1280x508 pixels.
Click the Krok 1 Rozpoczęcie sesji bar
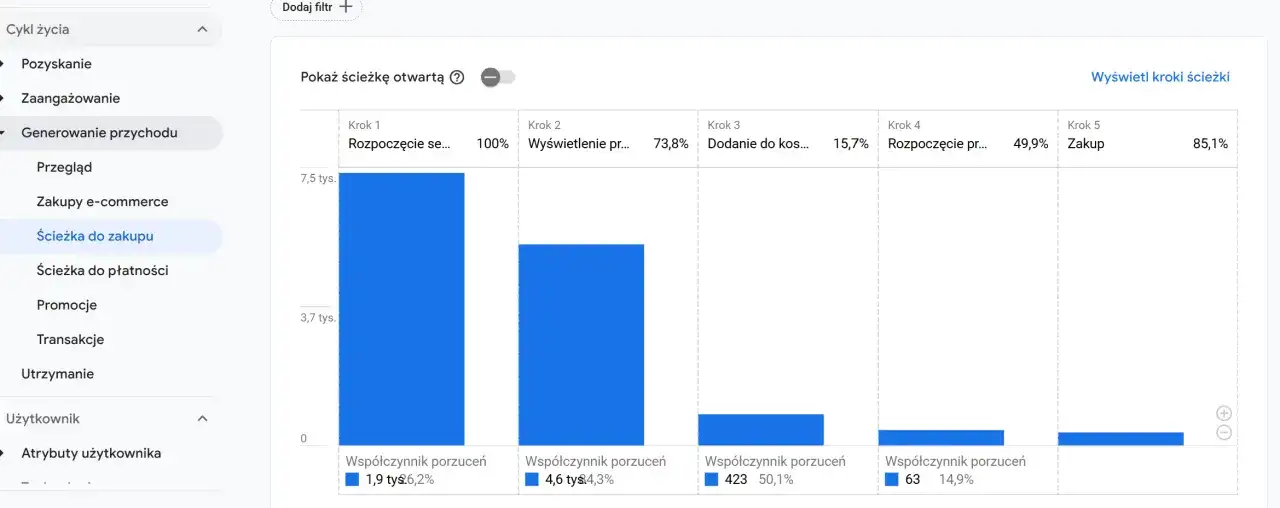click(x=401, y=308)
